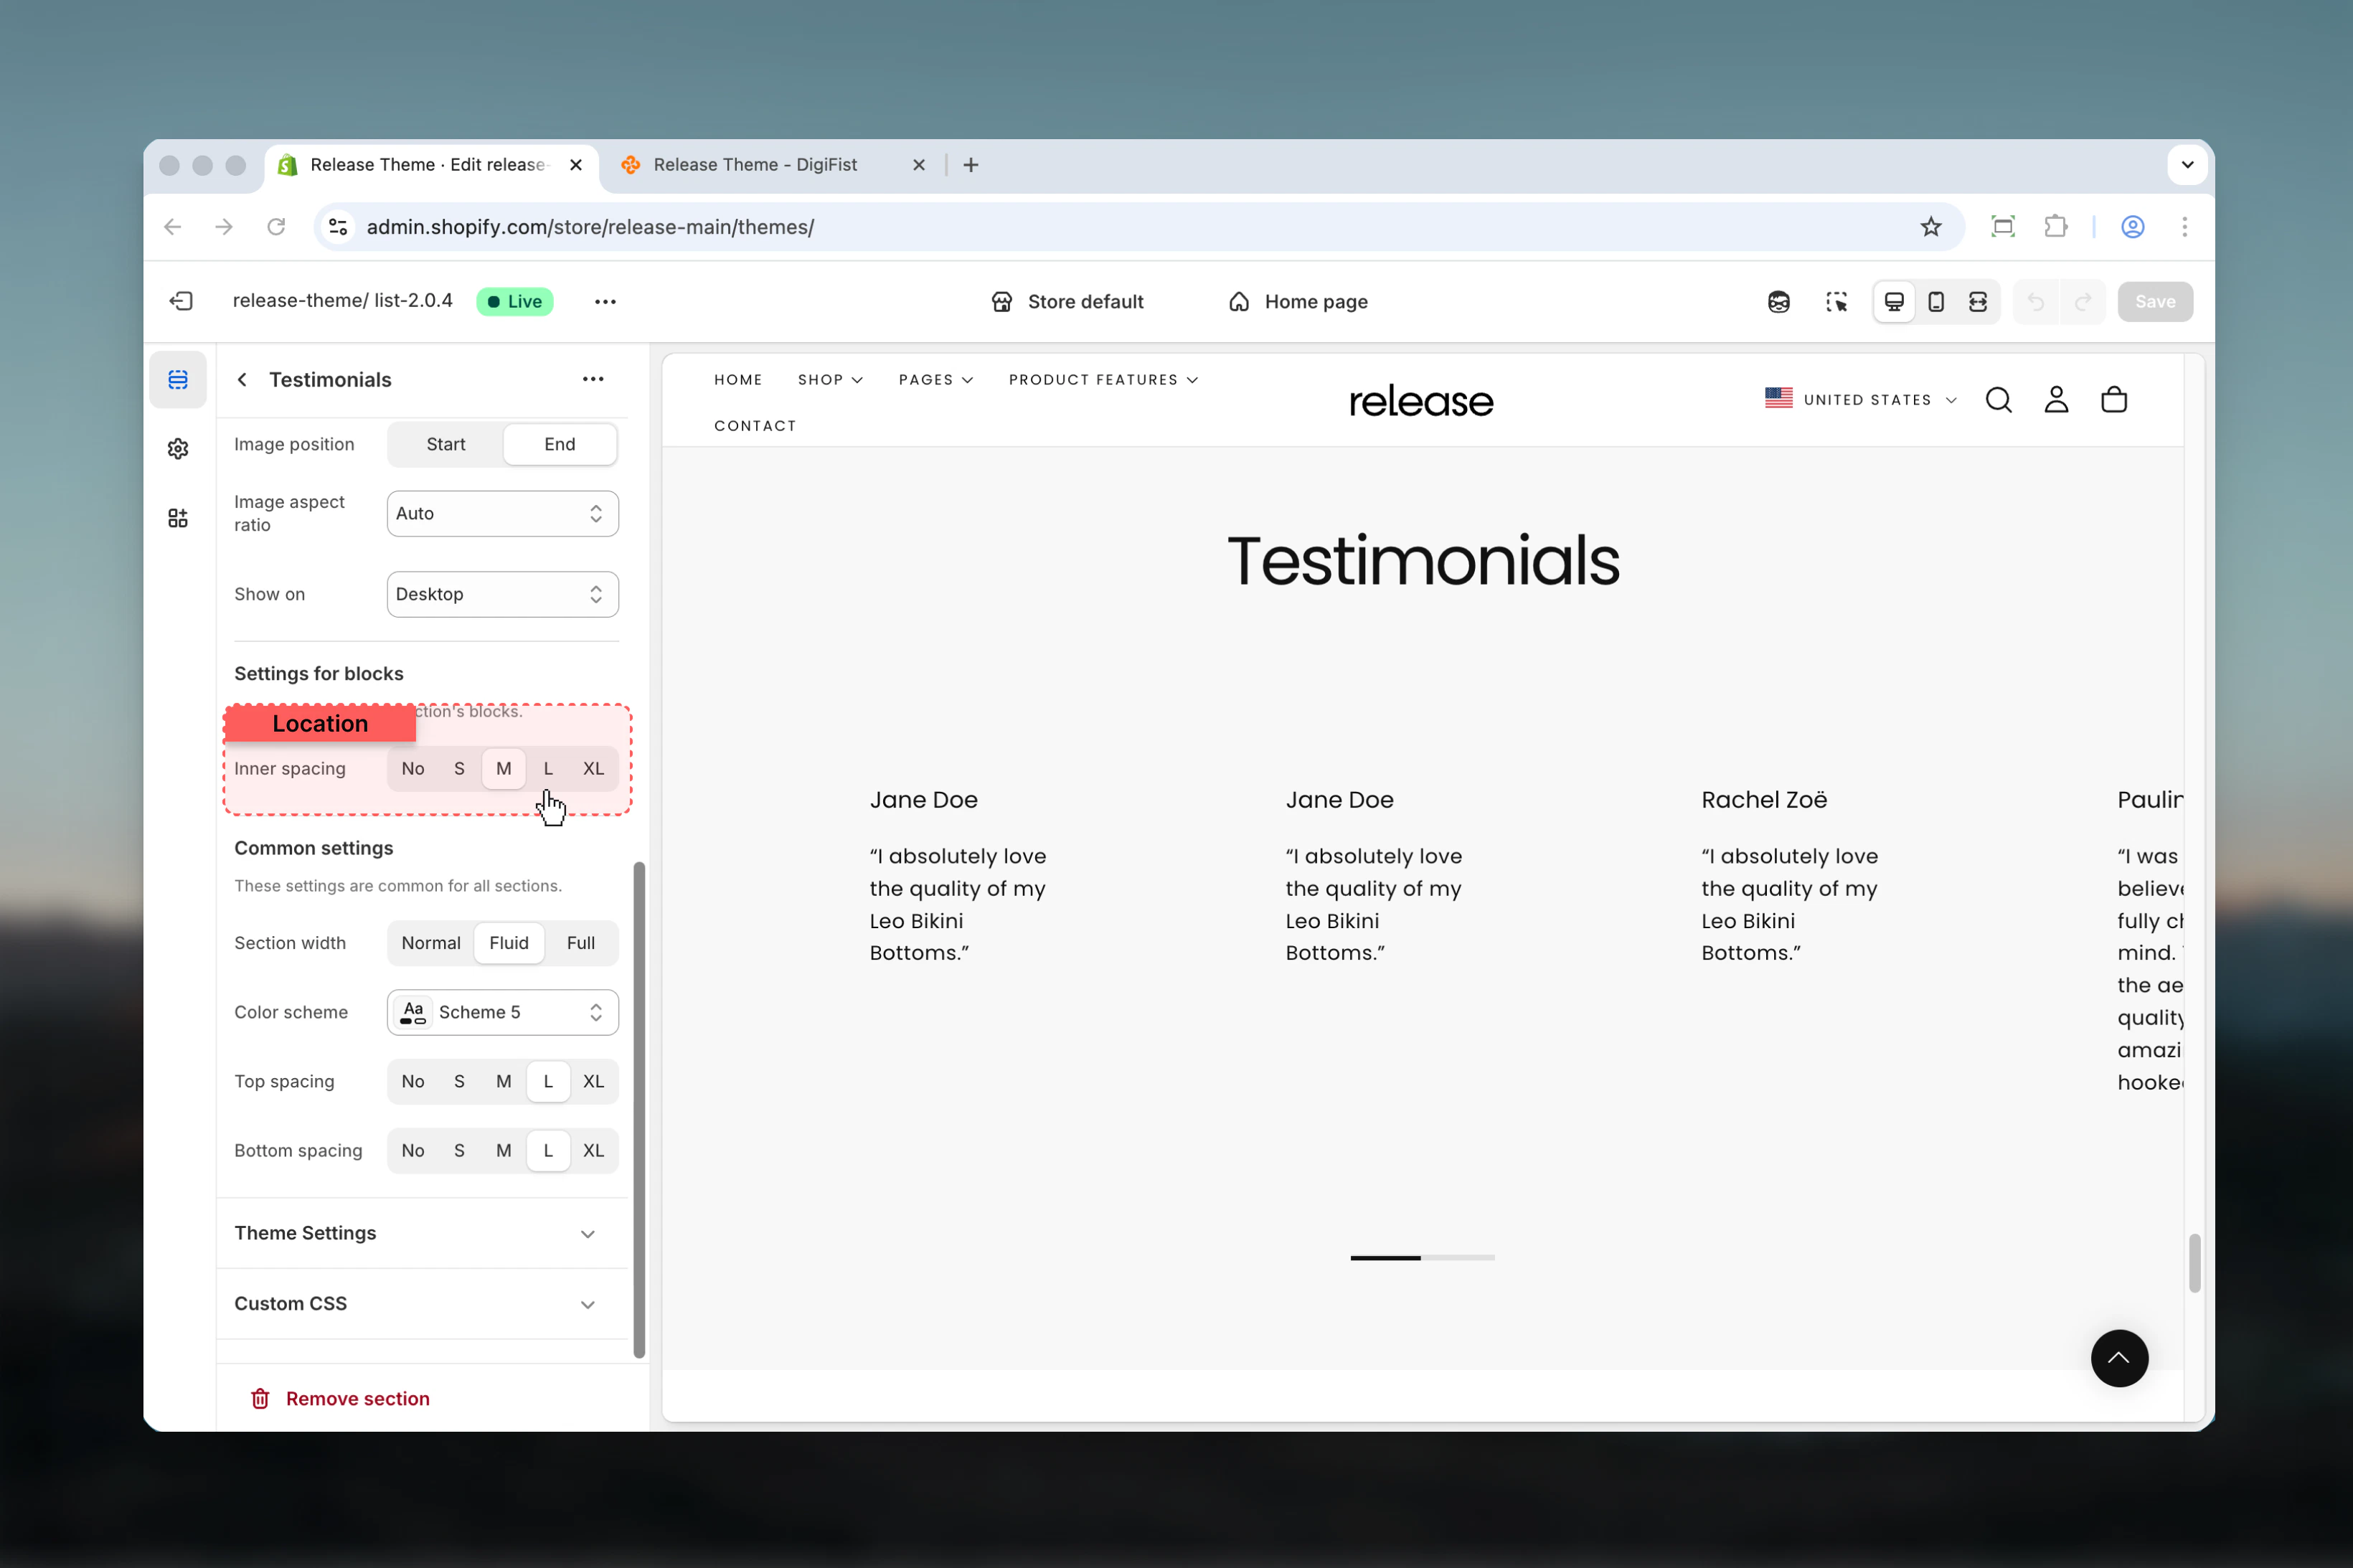
Task: Set Inner spacing to No
Action: (413, 769)
